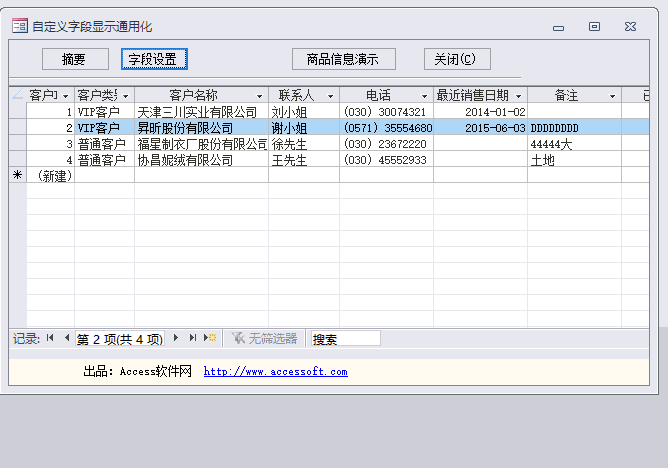
Task: Go to first record navigation icon
Action: pyautogui.click(x=50, y=338)
